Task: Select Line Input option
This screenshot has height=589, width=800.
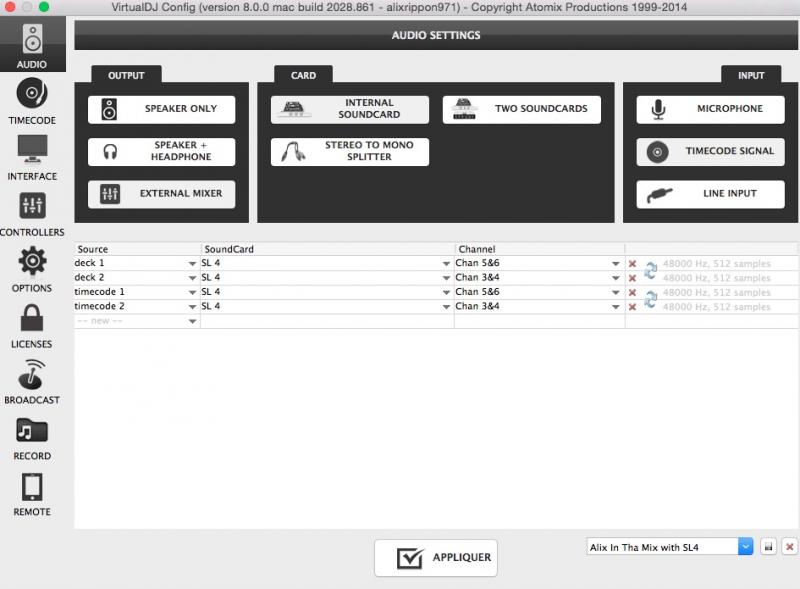Action: pyautogui.click(x=710, y=194)
